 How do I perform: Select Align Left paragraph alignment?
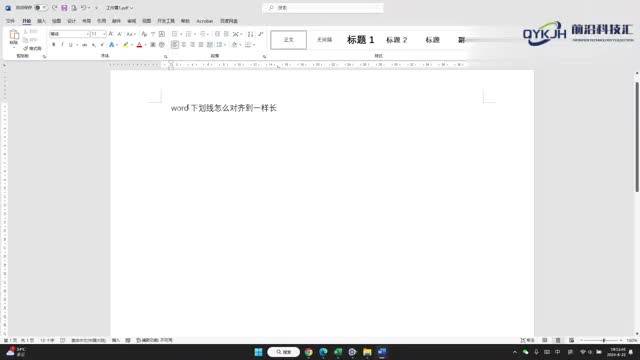point(175,44)
